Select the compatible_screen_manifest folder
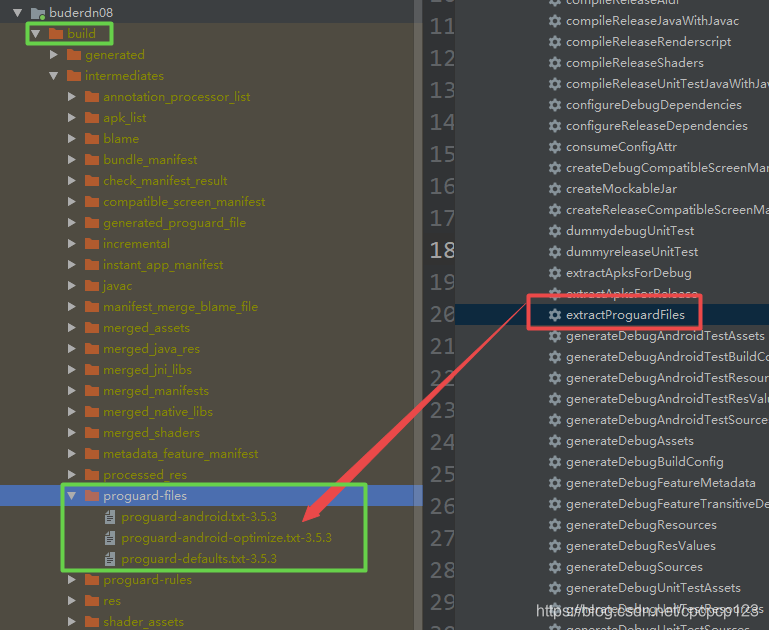The image size is (769, 630). click(184, 202)
